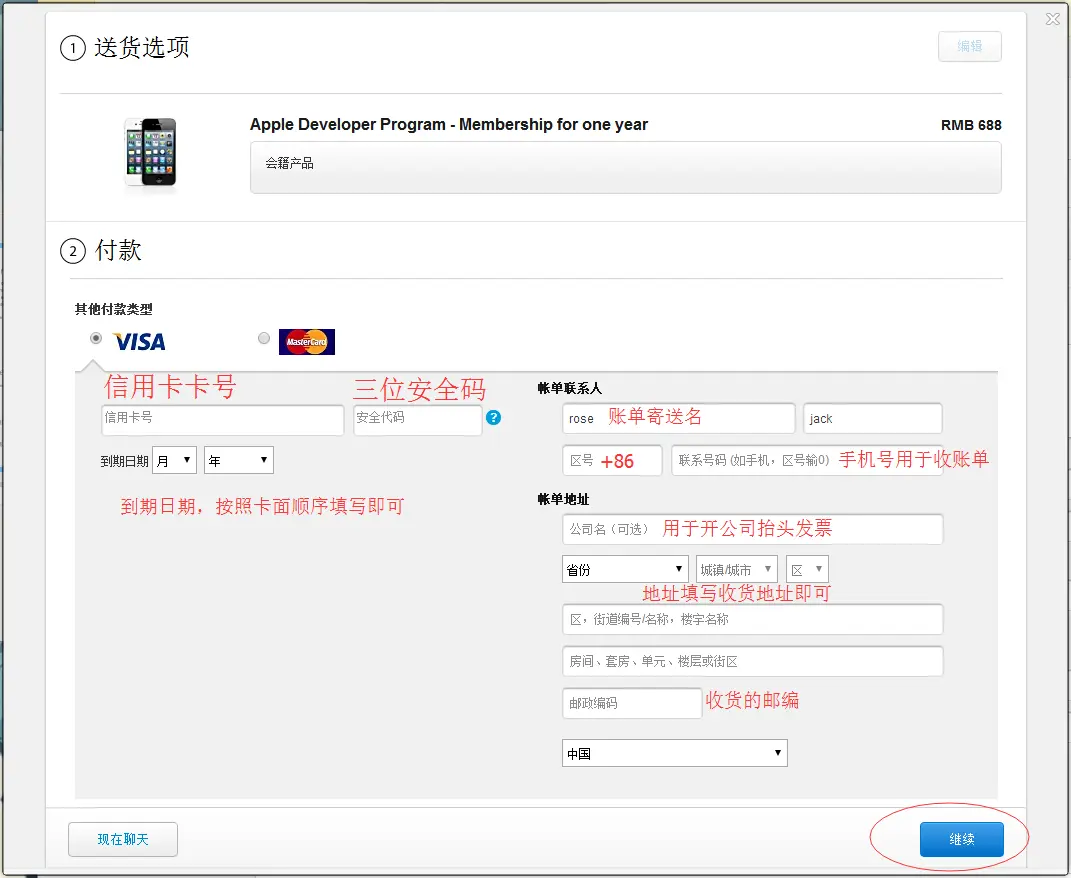The width and height of the screenshot is (1071, 878).
Task: Click the 现在聊天 chat now button
Action: [x=123, y=839]
